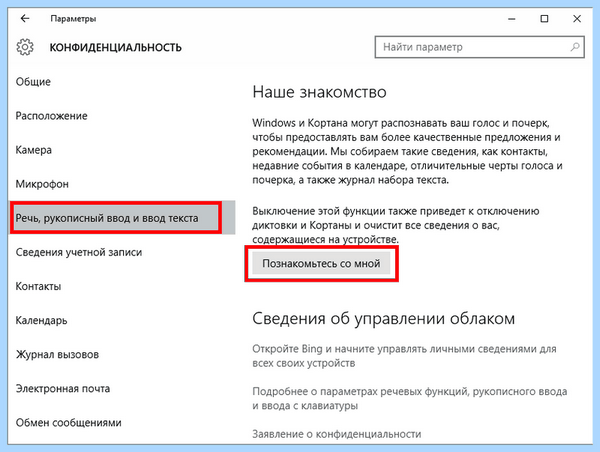Screen dimensions: 600x452
Task: Open the Камера section
Action: pyautogui.click(x=34, y=150)
